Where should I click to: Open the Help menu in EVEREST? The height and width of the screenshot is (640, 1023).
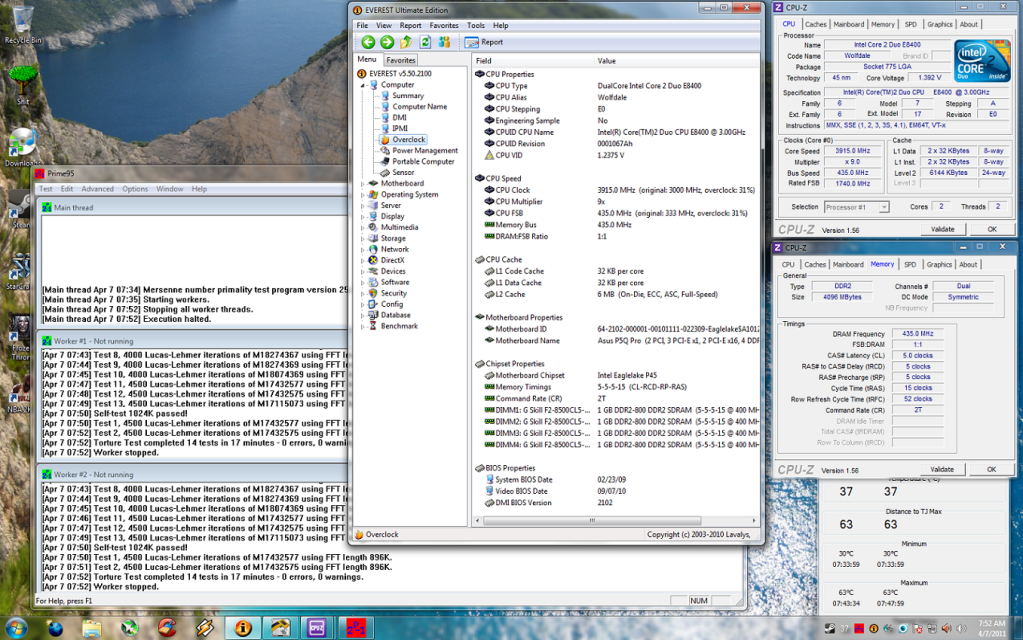[x=500, y=25]
